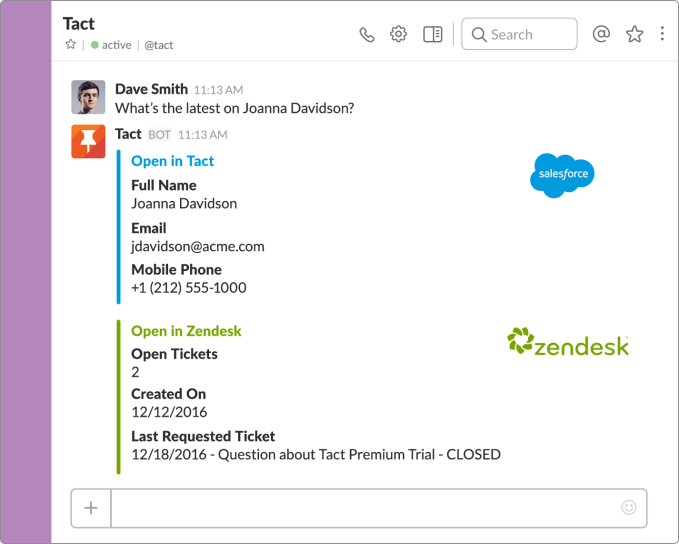Viewport: 679px width, 544px height.
Task: Click the Salesforce cloud logo
Action: (x=562, y=175)
